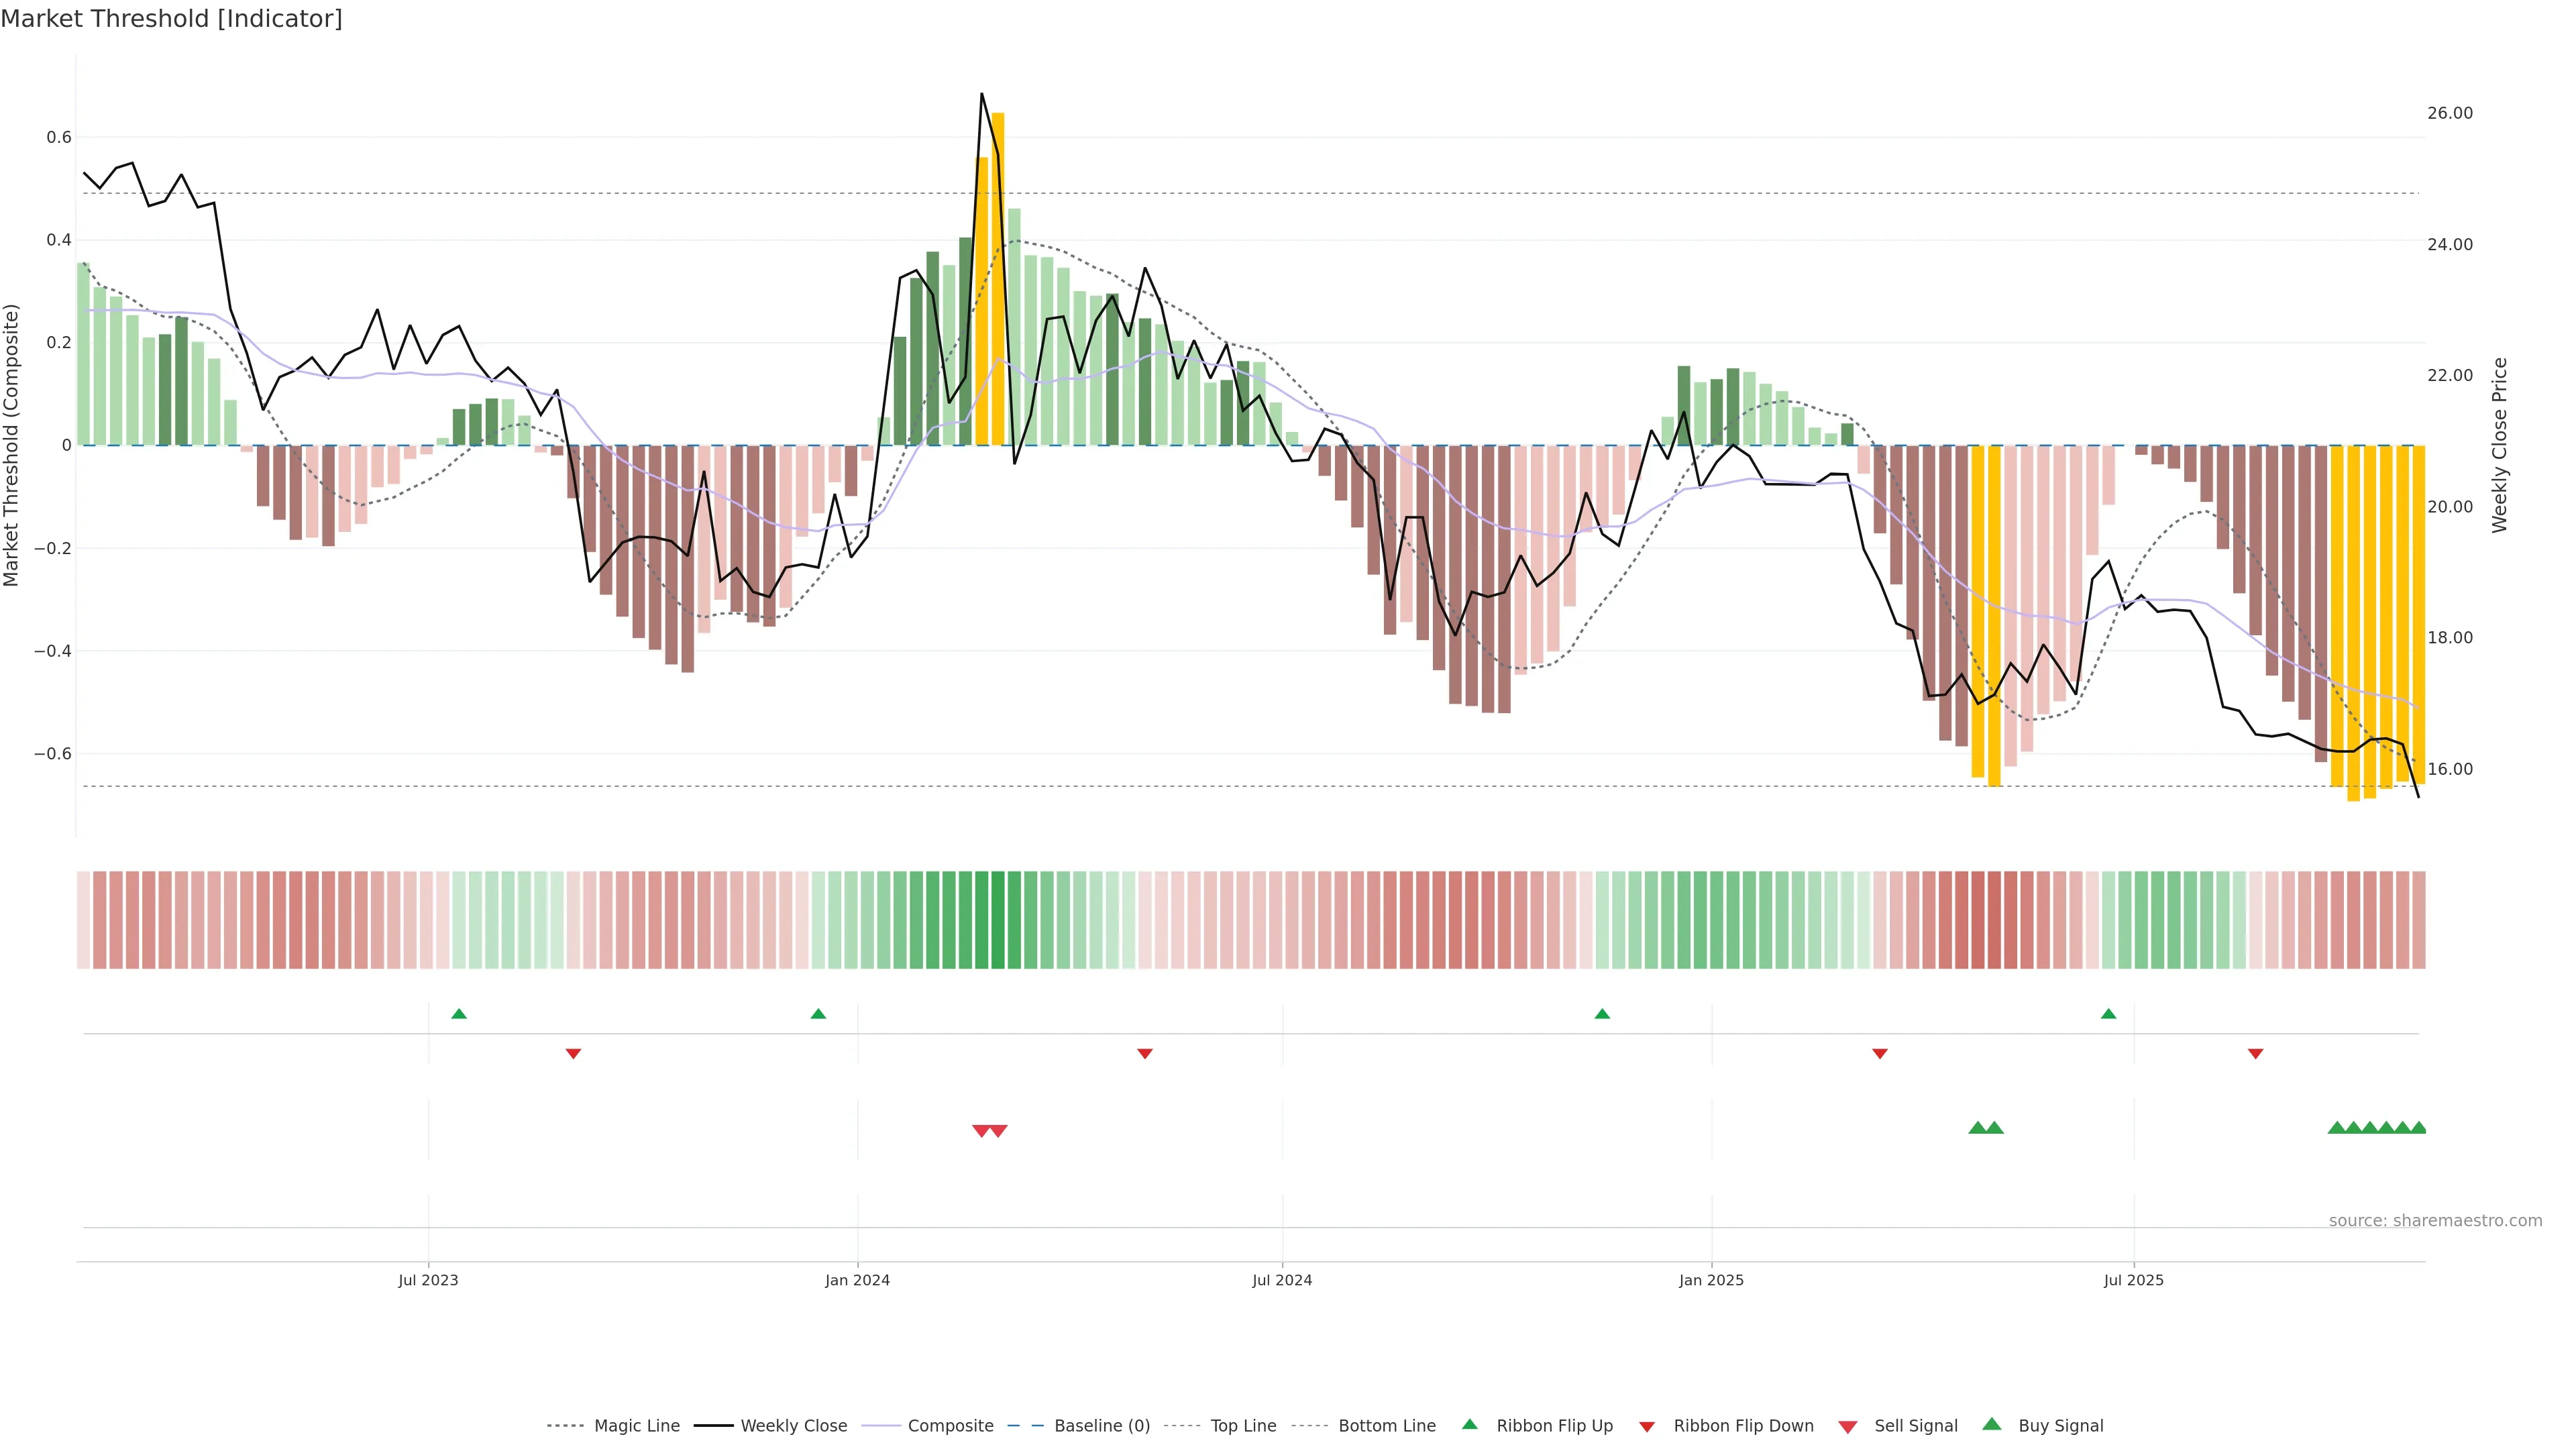Click the Sell Signal legend triangle icon
The width and height of the screenshot is (2576, 1449).
1848,1427
